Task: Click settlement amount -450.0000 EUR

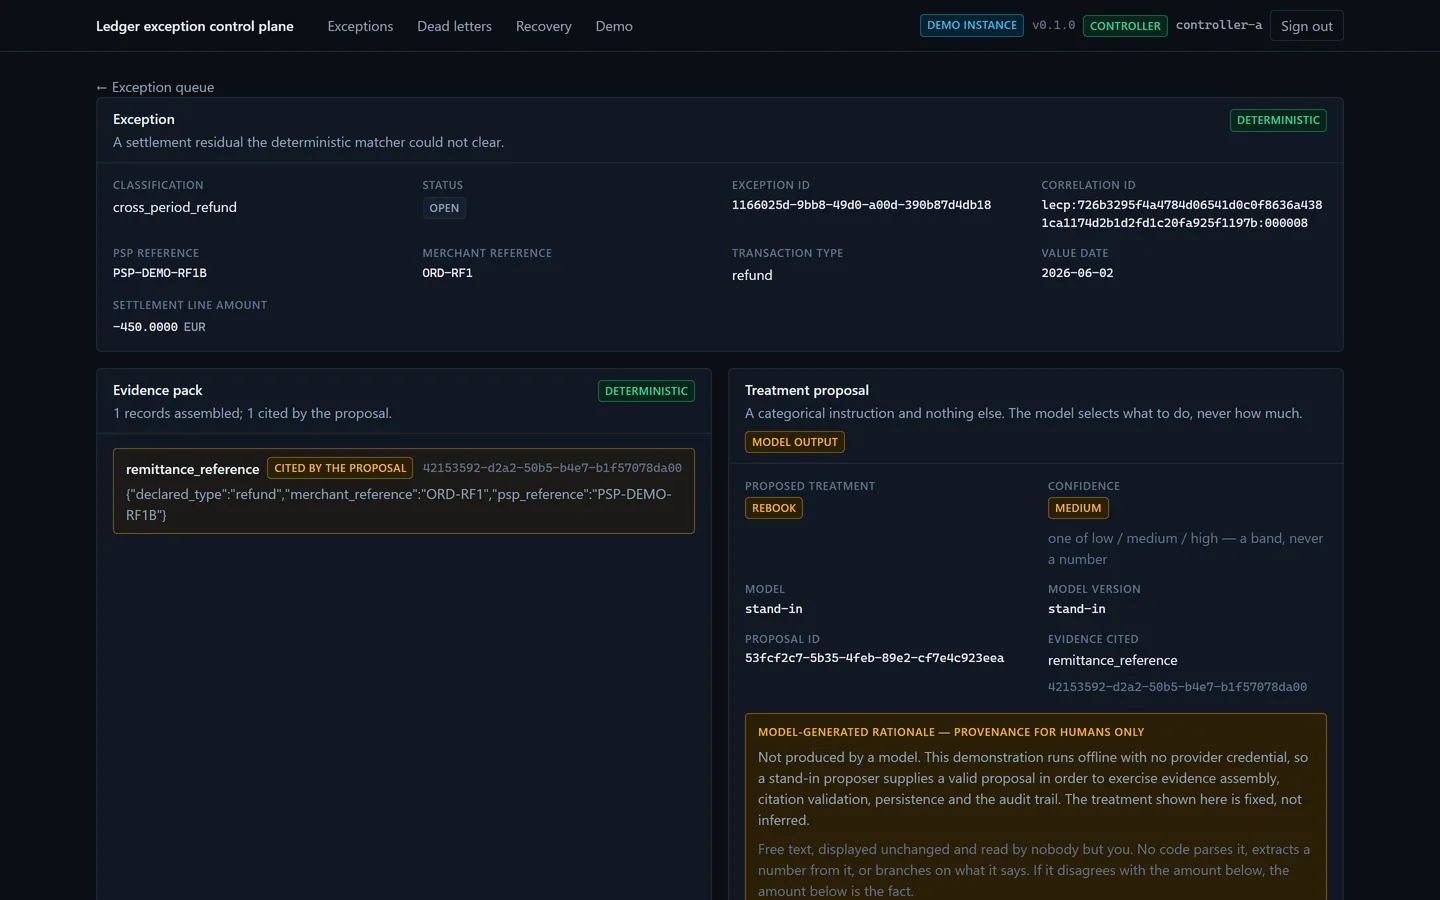Action: point(159,327)
